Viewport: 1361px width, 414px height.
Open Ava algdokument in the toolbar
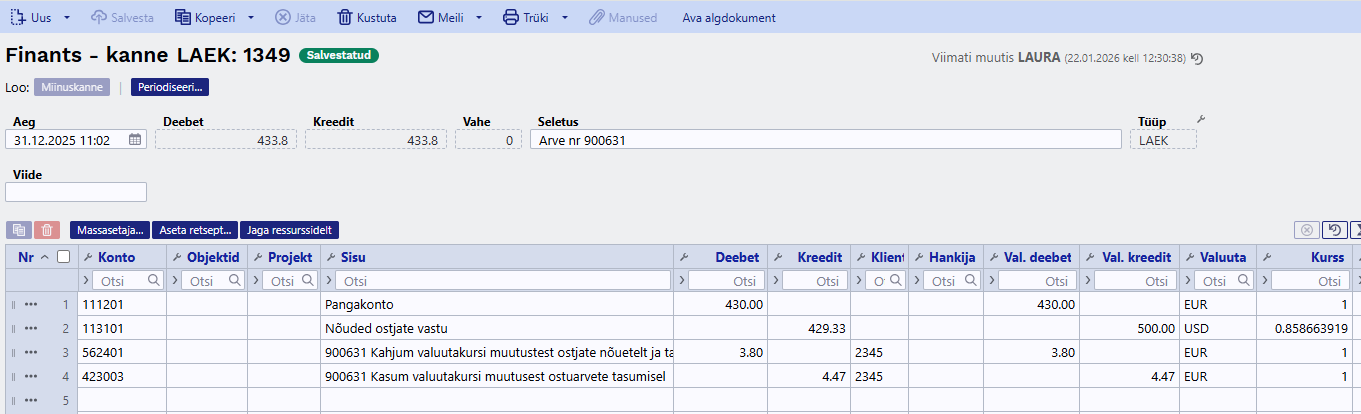[728, 18]
